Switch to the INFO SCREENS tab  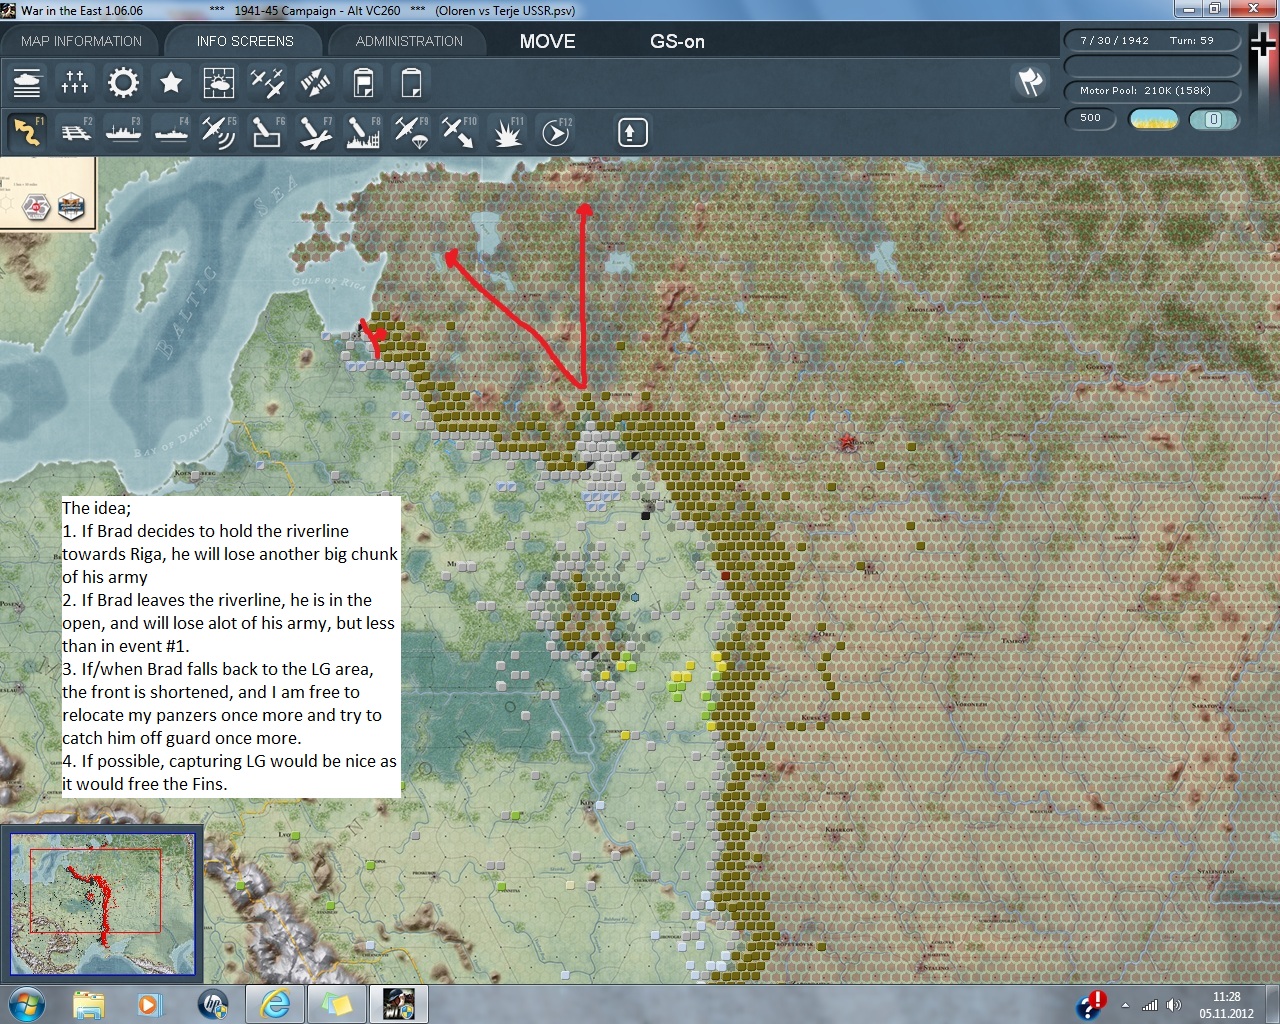tap(245, 41)
